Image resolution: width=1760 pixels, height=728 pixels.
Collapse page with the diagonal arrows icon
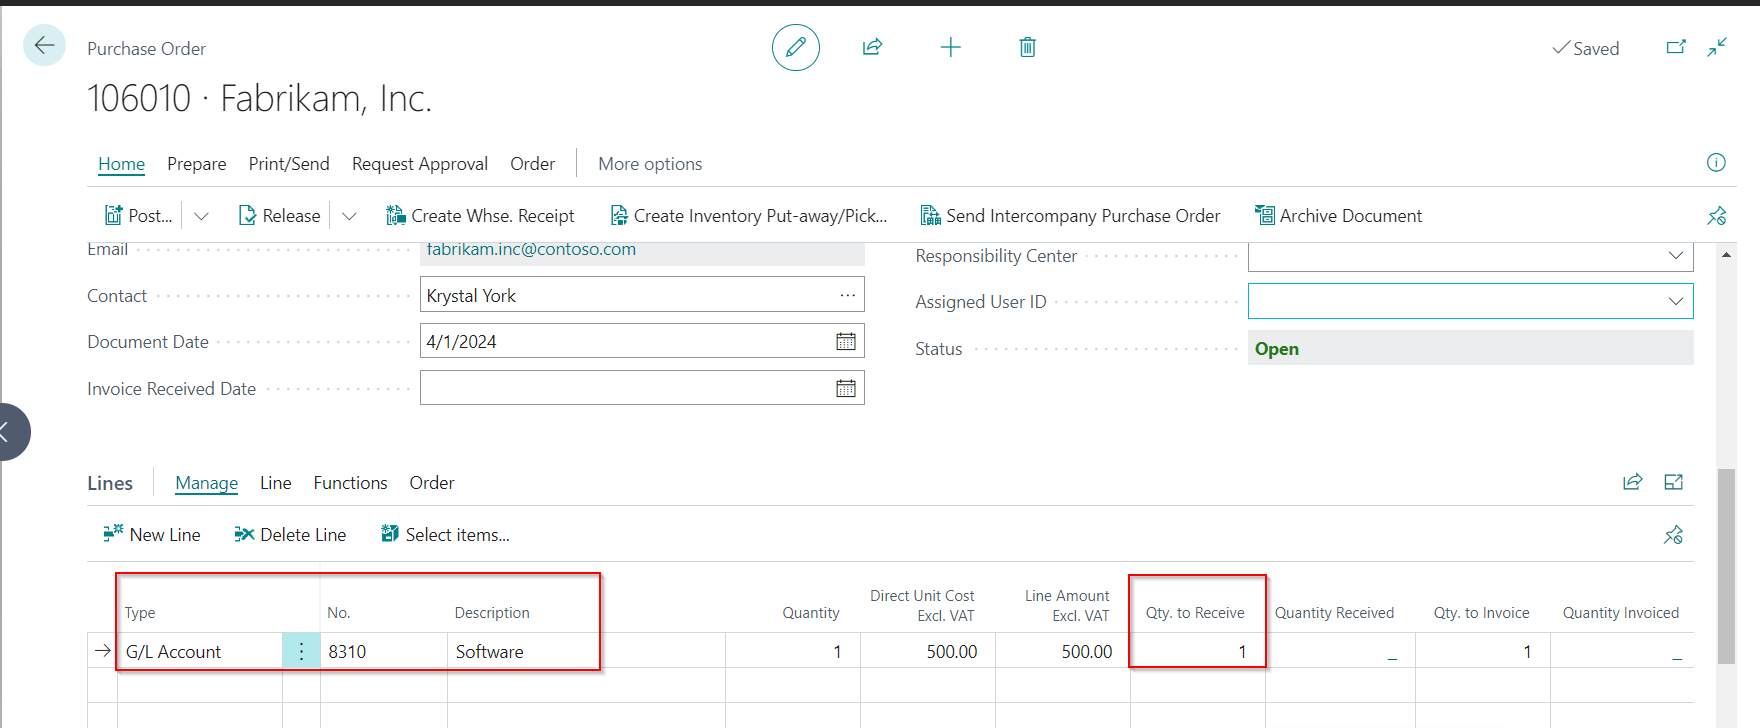[x=1717, y=47]
